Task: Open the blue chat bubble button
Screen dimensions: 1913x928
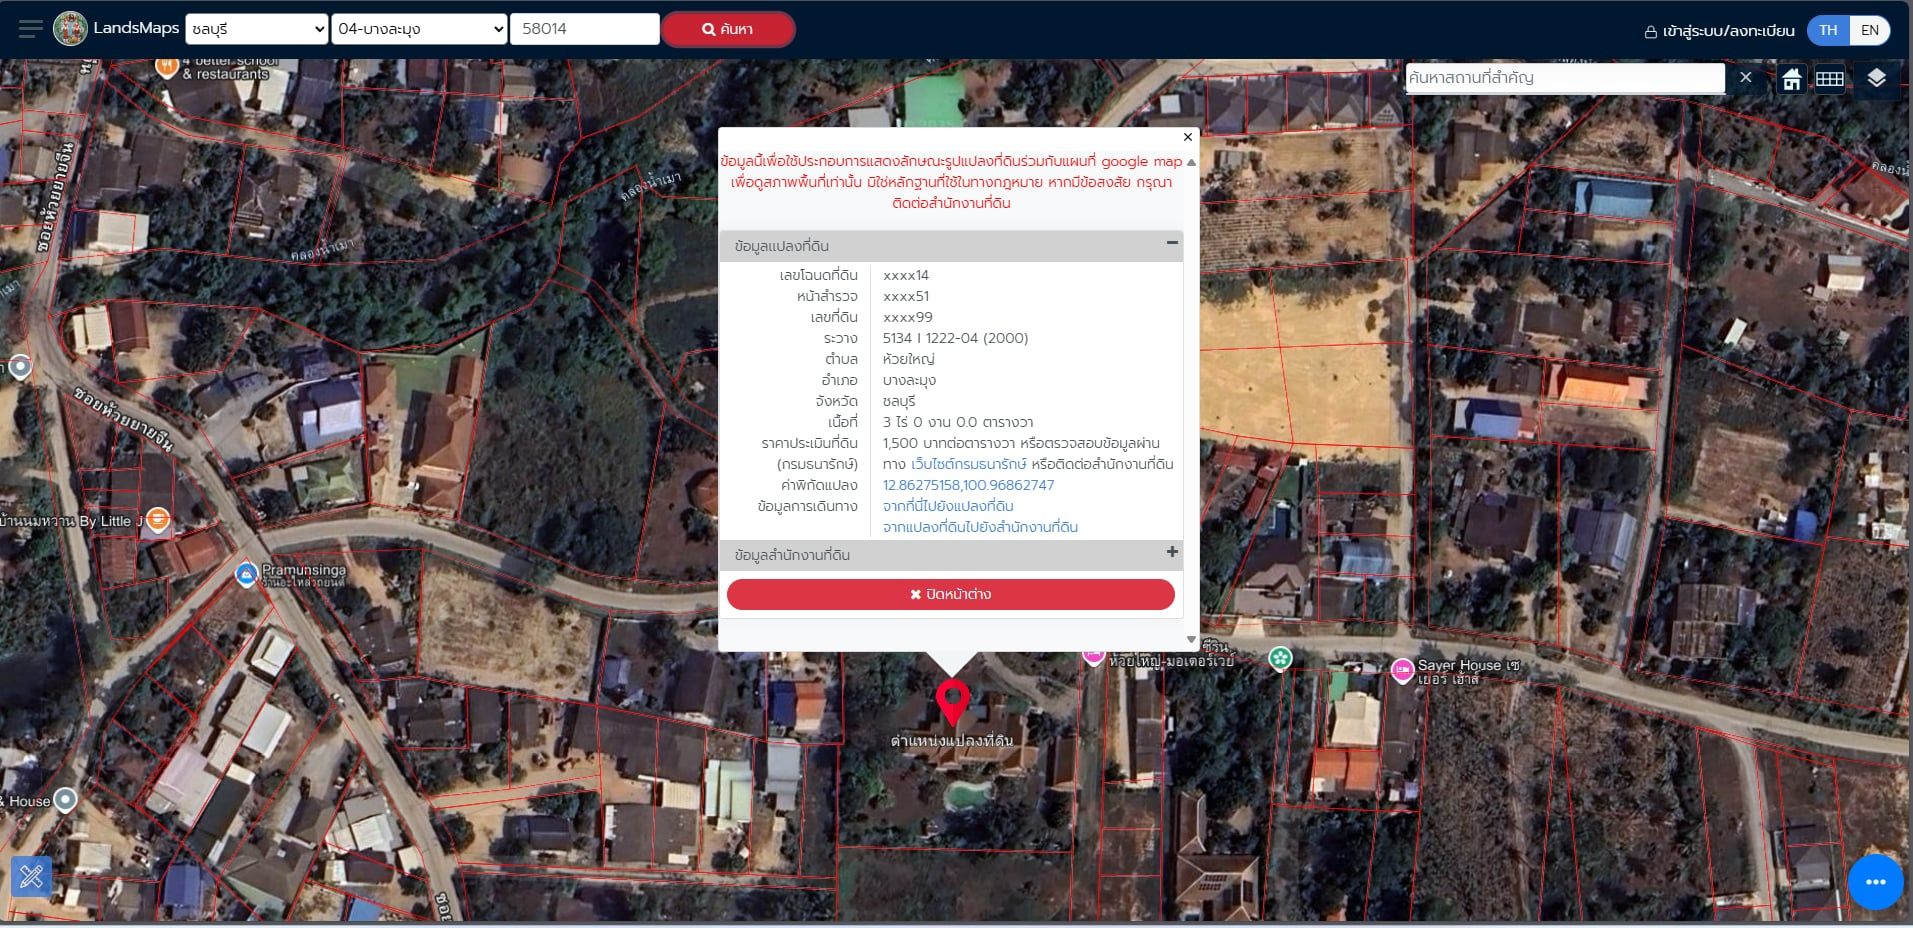Action: coord(1875,882)
